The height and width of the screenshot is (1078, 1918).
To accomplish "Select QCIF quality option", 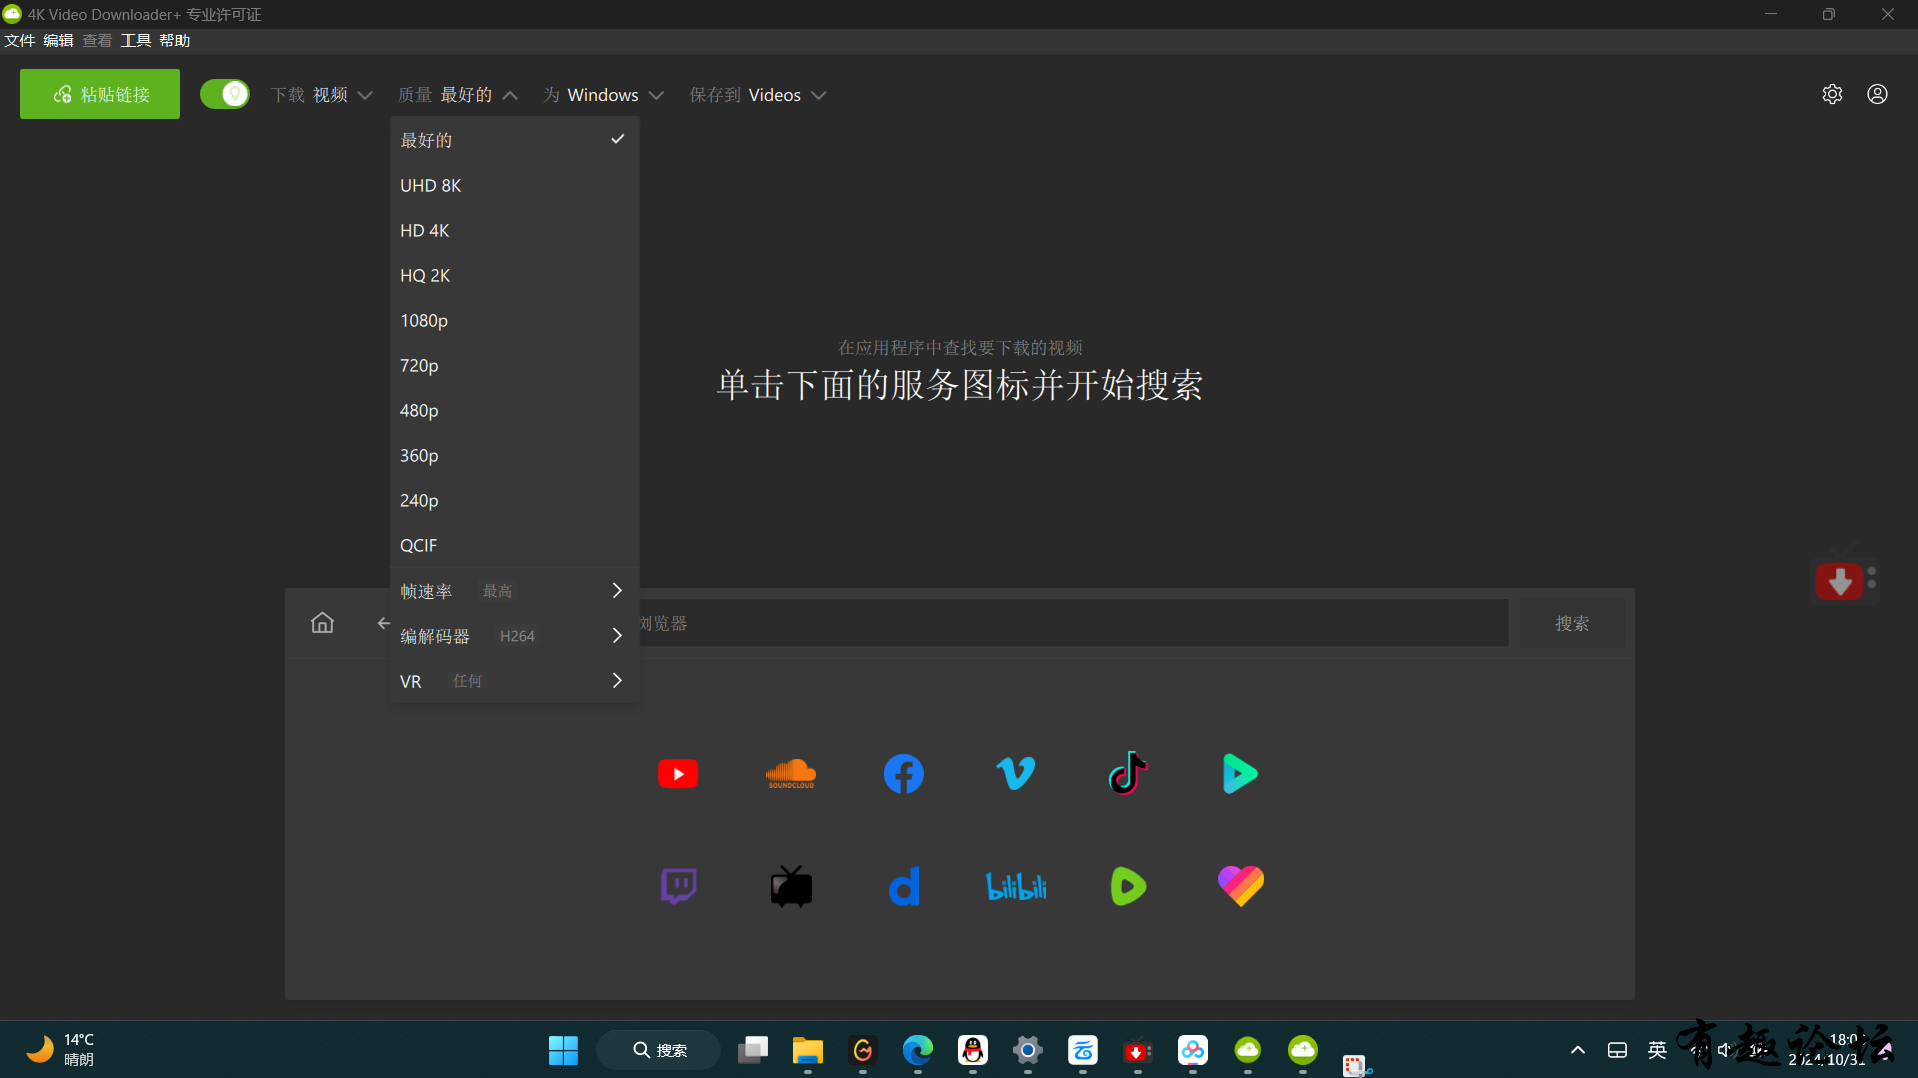I will click(x=514, y=545).
